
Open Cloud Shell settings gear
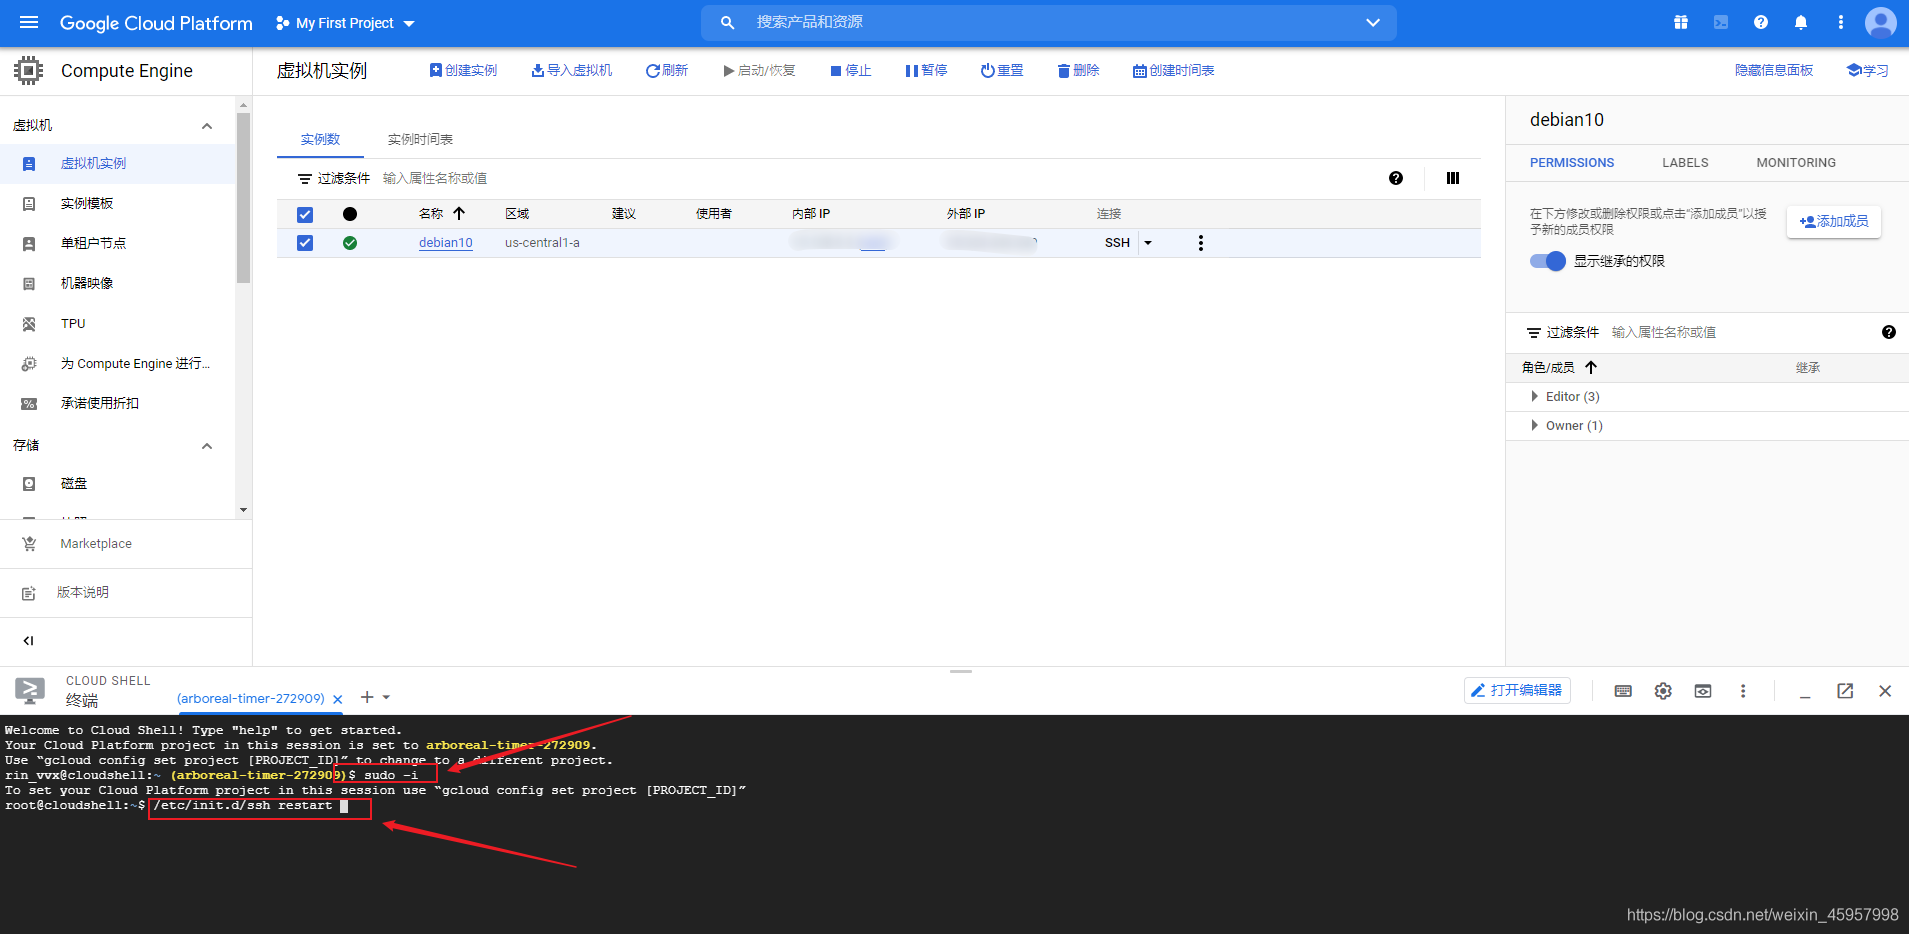1663,691
